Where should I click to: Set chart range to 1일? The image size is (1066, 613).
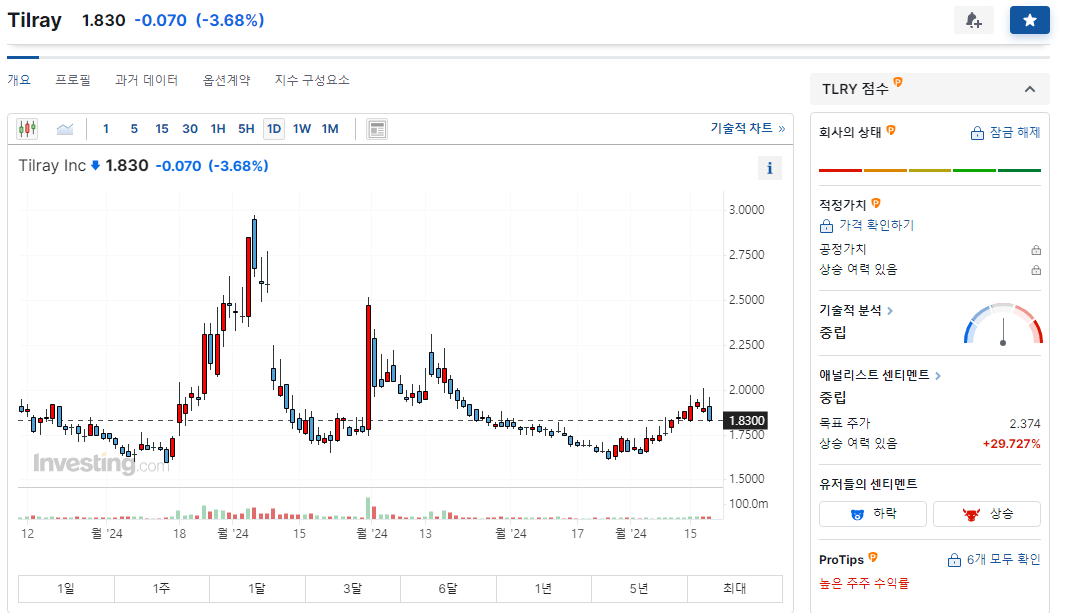[66, 589]
